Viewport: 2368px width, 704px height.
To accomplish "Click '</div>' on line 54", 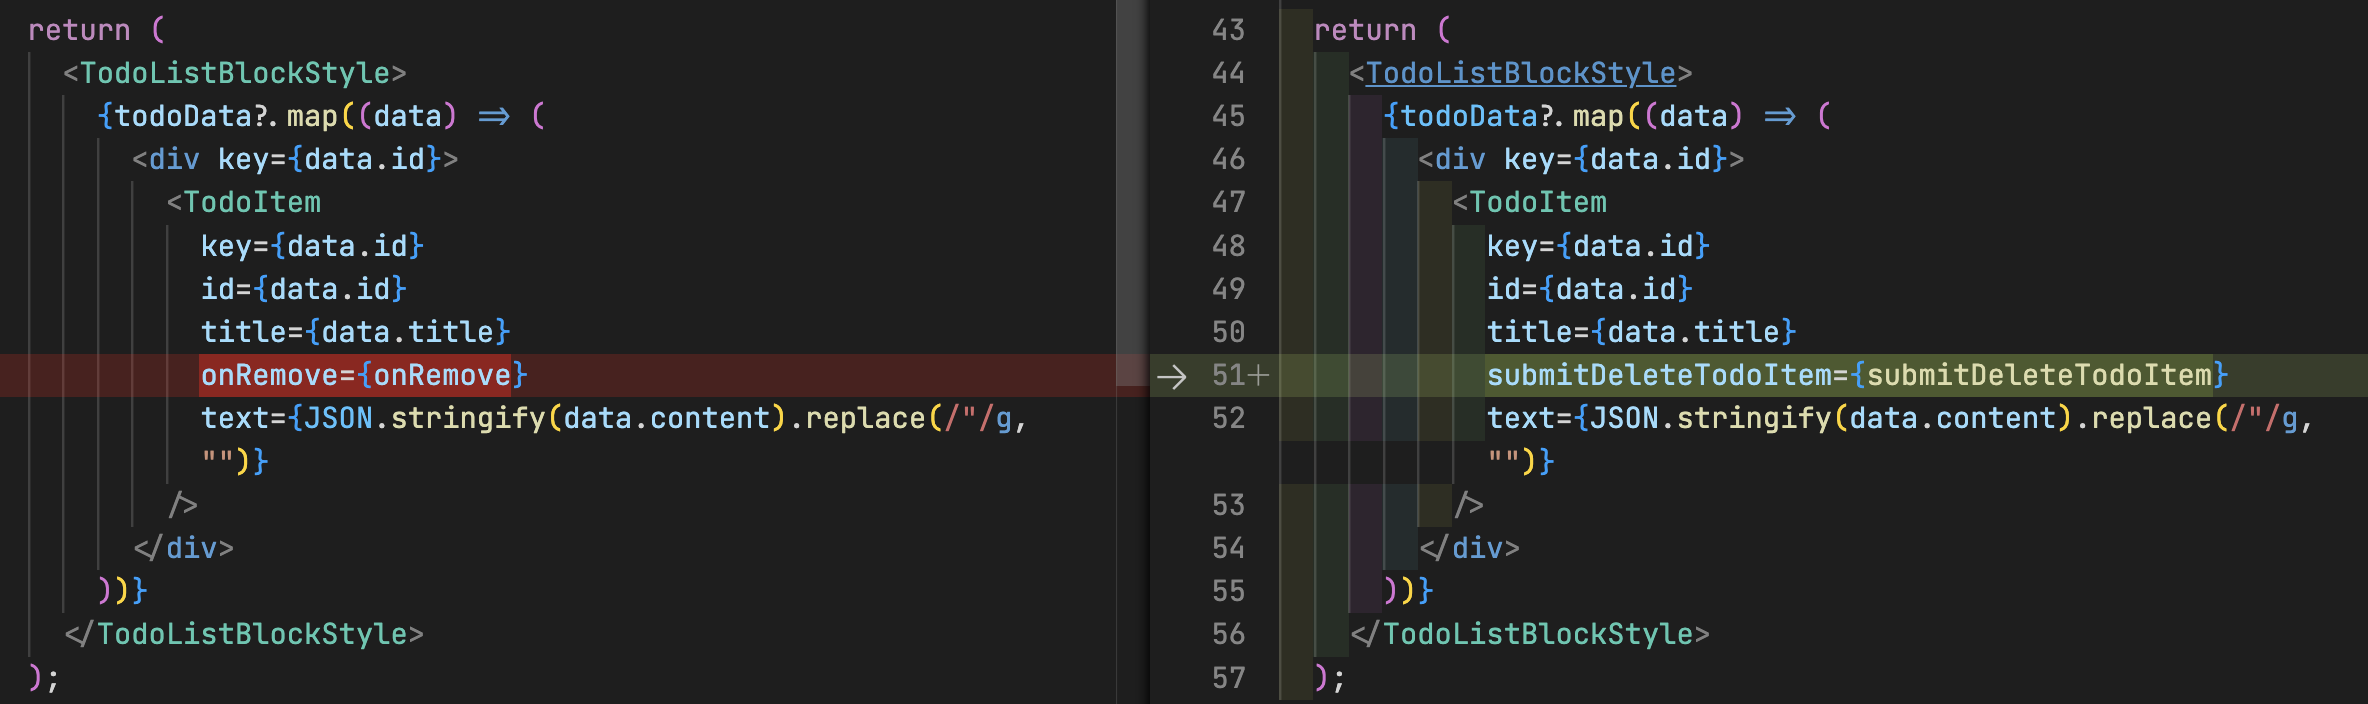I will coord(1469,548).
